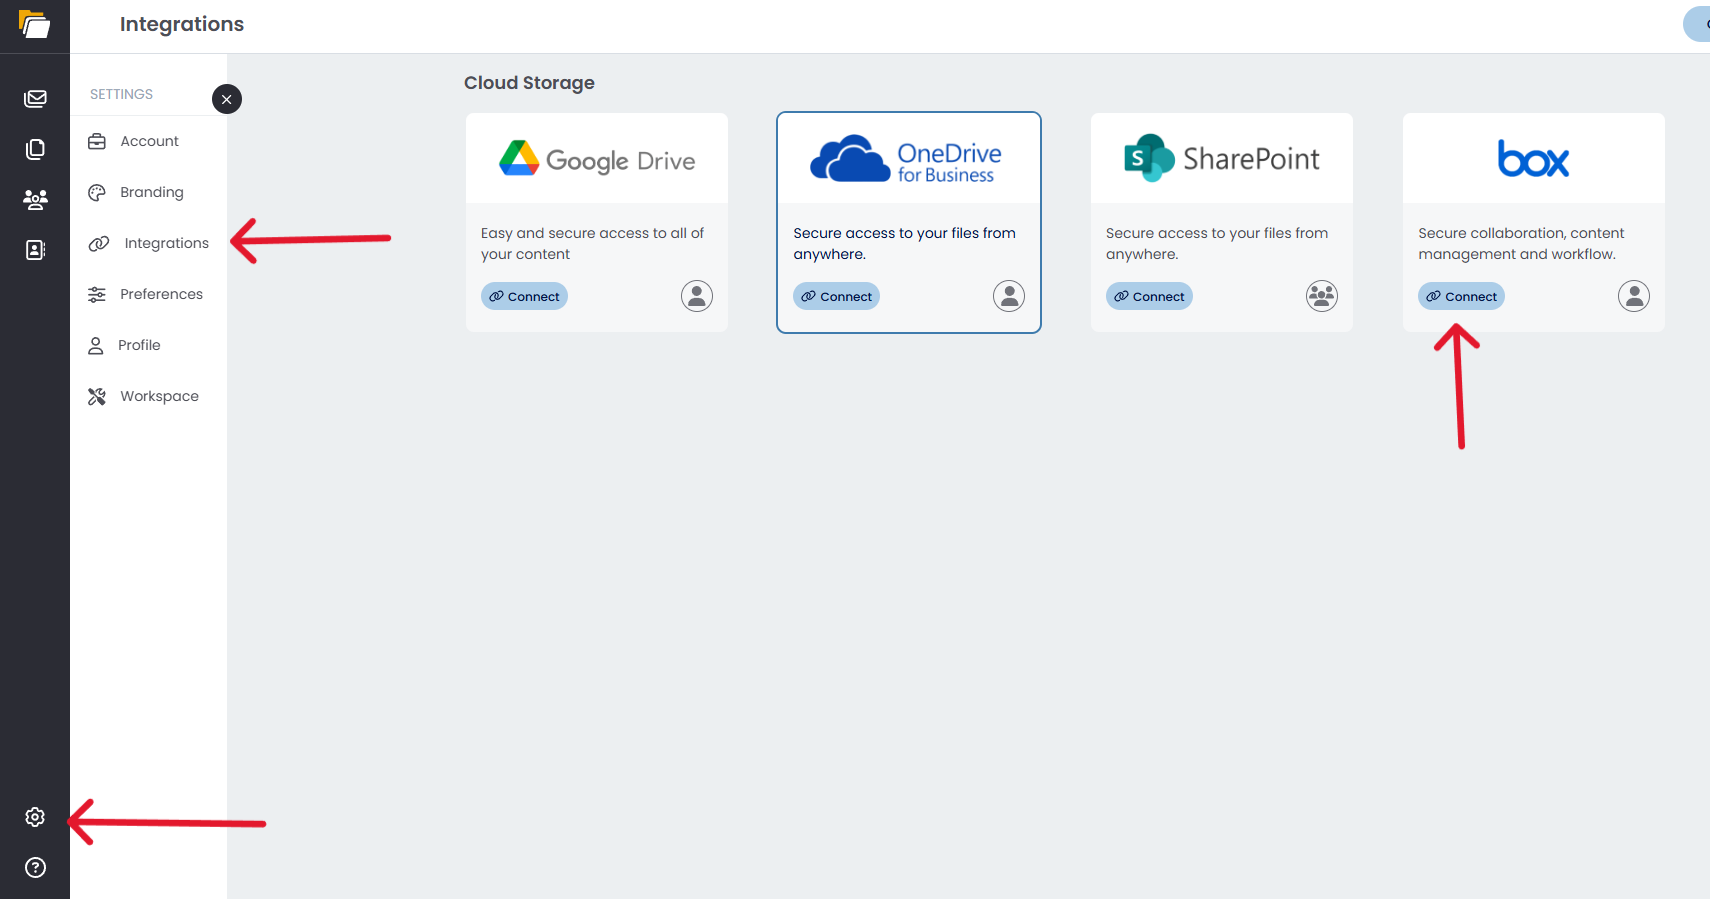Image resolution: width=1710 pixels, height=899 pixels.
Task: Open settings gear icon in sidebar
Action: click(x=35, y=817)
